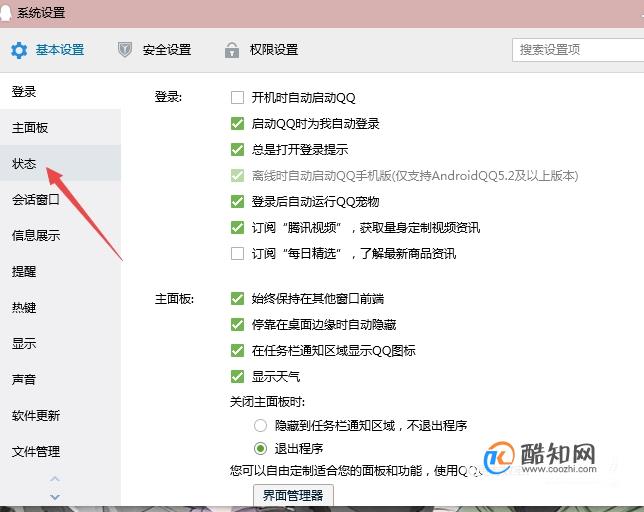The width and height of the screenshot is (644, 512).
Task: Select 隐藏到任务栏通知区域 radio option
Action: click(x=260, y=425)
